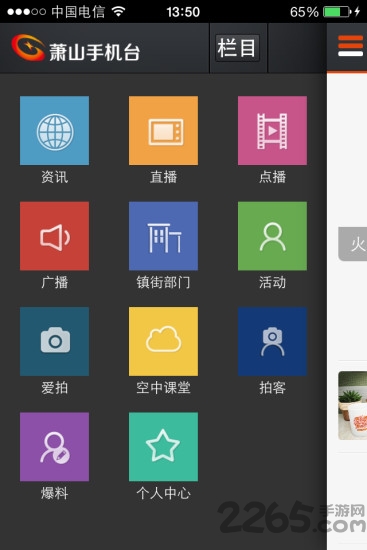Tap the battery indicator in status bar
Image resolution: width=367 pixels, height=550 pixels.
pos(337,12)
